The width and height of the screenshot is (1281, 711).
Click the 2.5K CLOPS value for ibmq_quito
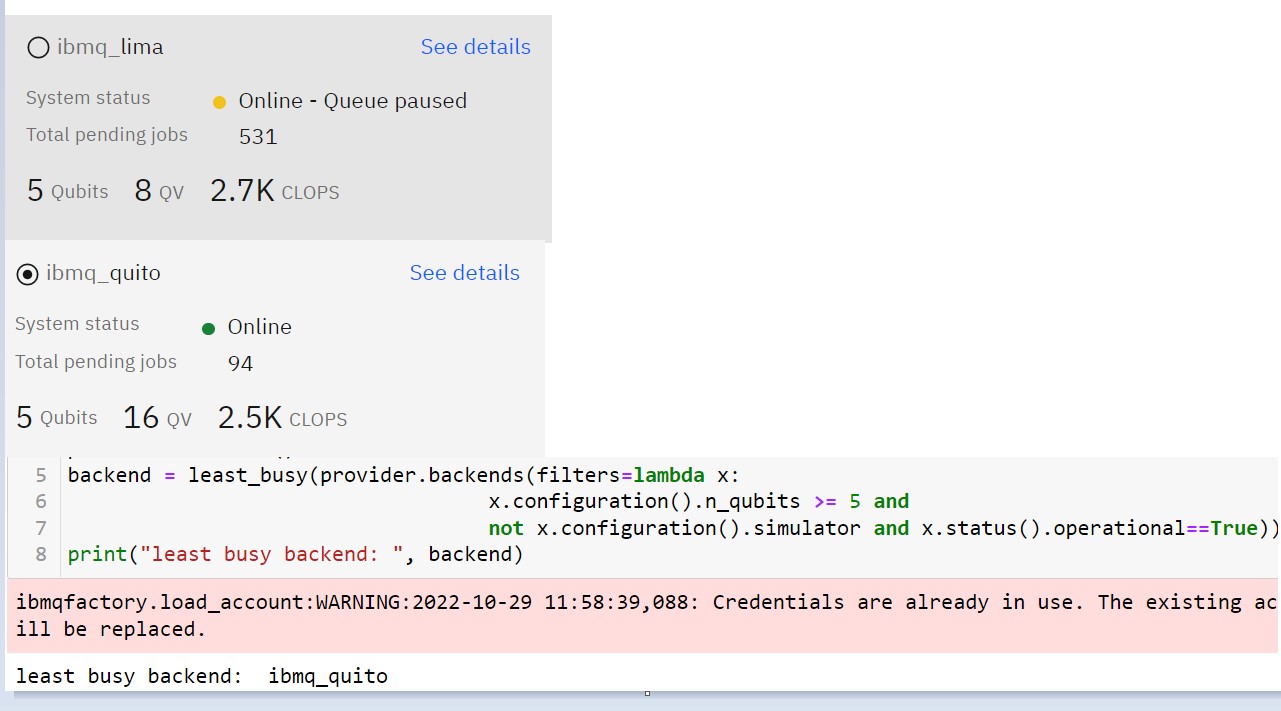(282, 418)
